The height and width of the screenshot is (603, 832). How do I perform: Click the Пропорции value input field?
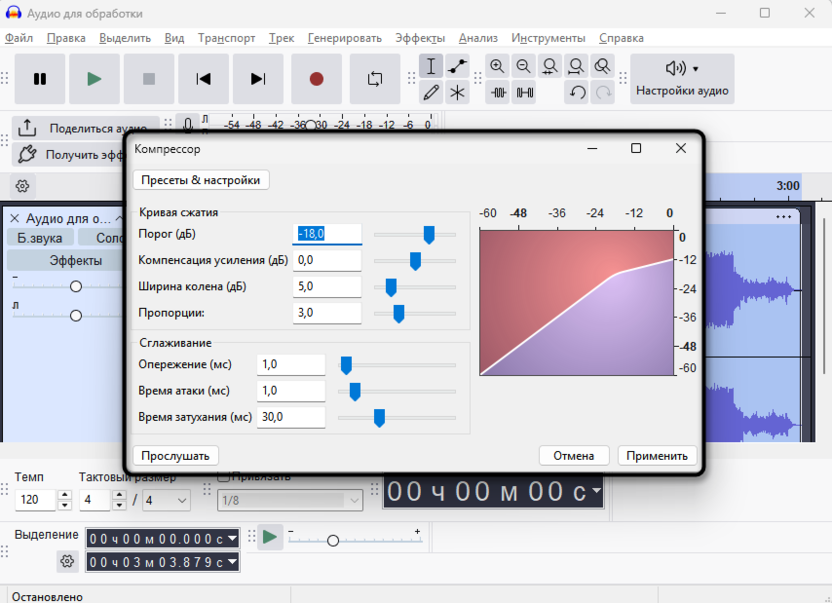pyautogui.click(x=328, y=313)
